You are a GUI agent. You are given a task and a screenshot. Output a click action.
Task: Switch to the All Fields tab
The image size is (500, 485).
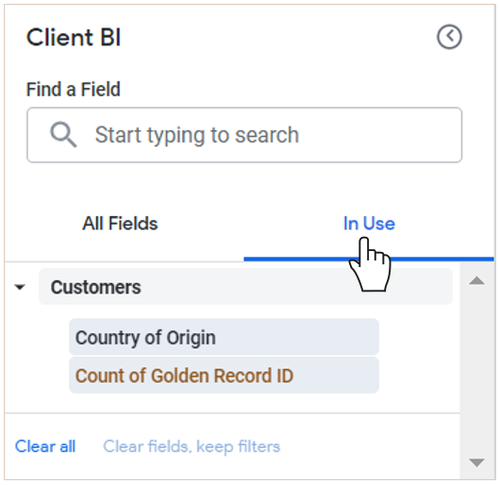click(120, 223)
